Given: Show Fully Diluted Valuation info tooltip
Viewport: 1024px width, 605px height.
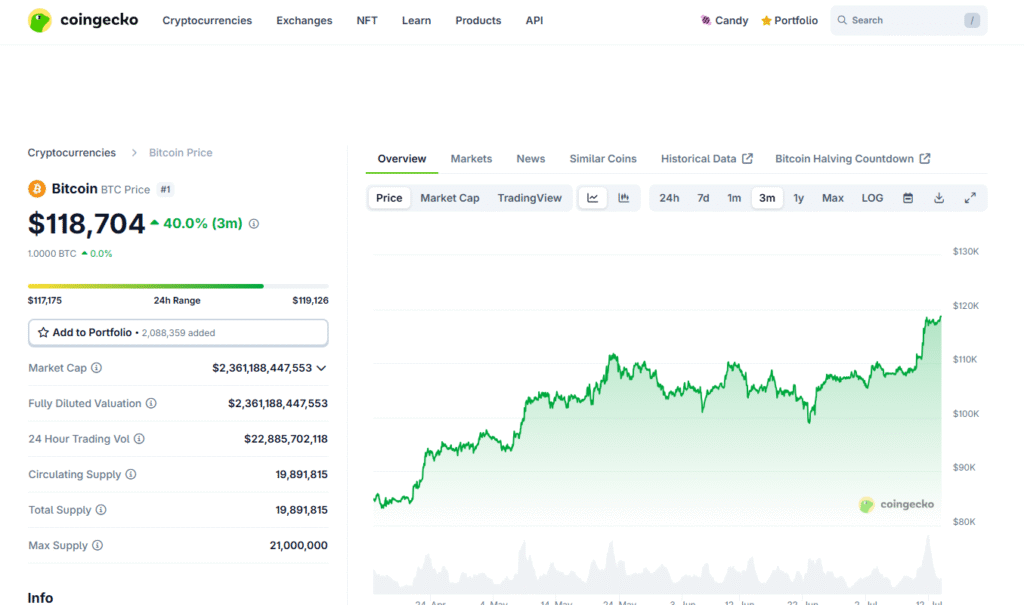Looking at the screenshot, I should 151,403.
